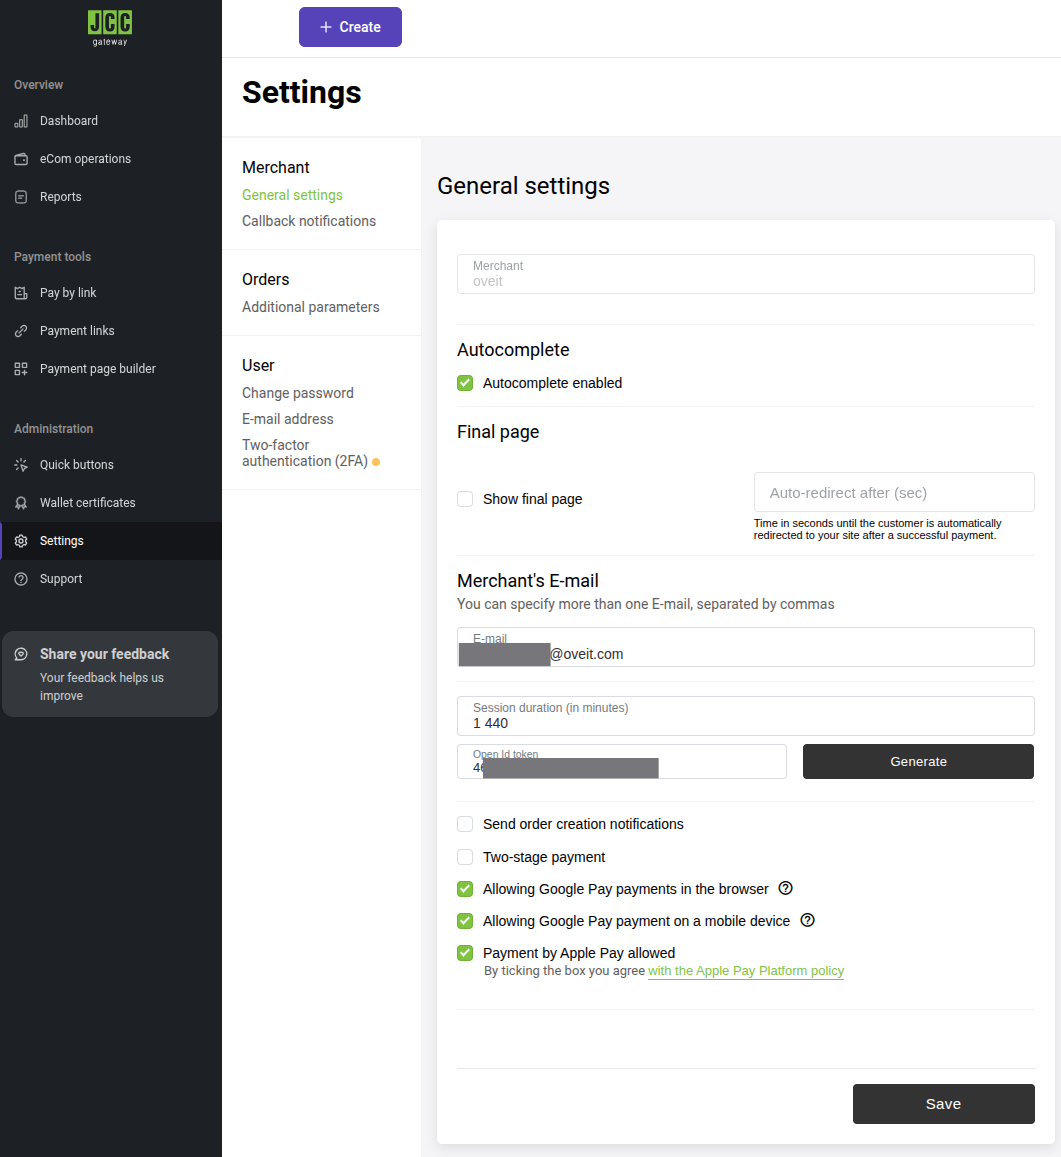Viewport: 1061px width, 1157px height.
Task: Open Dashboard via its chart icon
Action: (x=21, y=121)
